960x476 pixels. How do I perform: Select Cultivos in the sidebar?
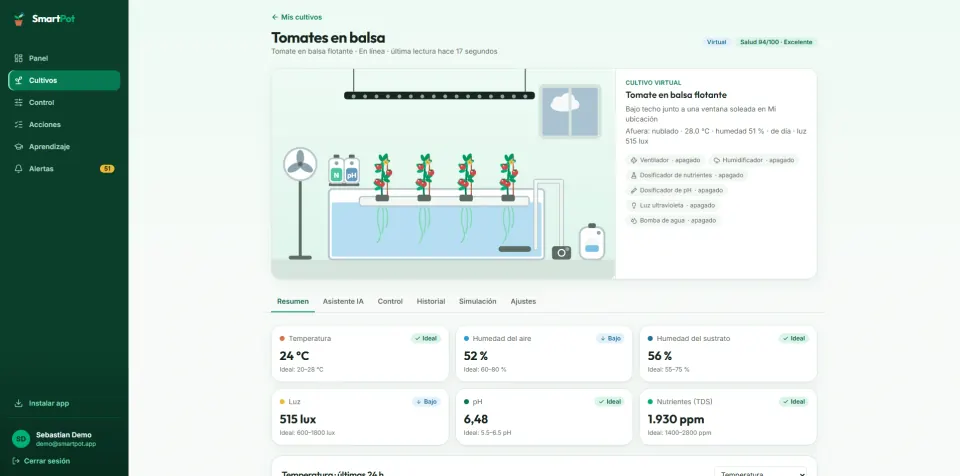pyautogui.click(x=64, y=80)
